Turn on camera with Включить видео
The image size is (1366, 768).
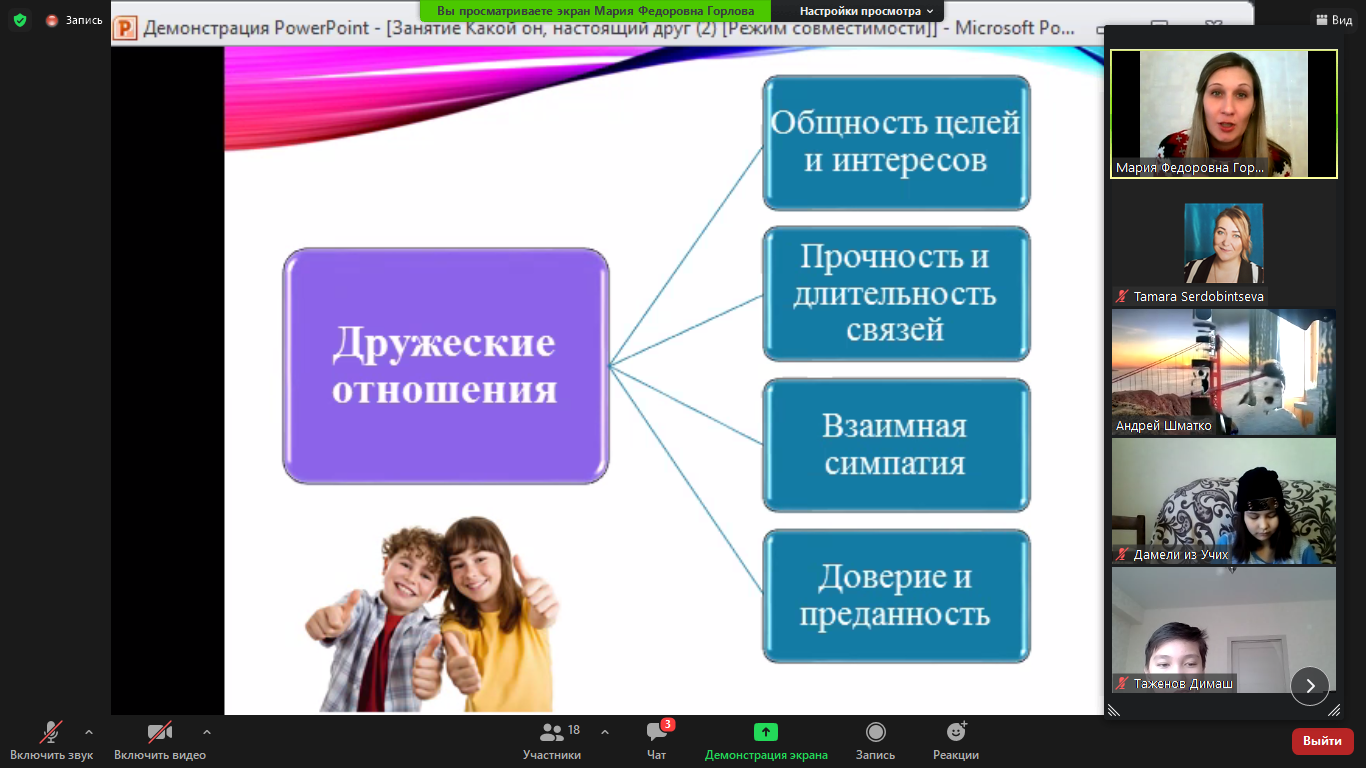click(x=160, y=741)
